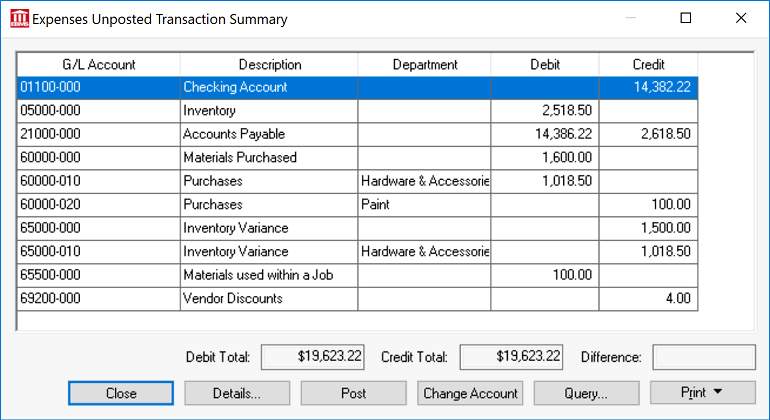770x420 pixels.
Task: Click the empty Difference field
Action: [x=704, y=357]
